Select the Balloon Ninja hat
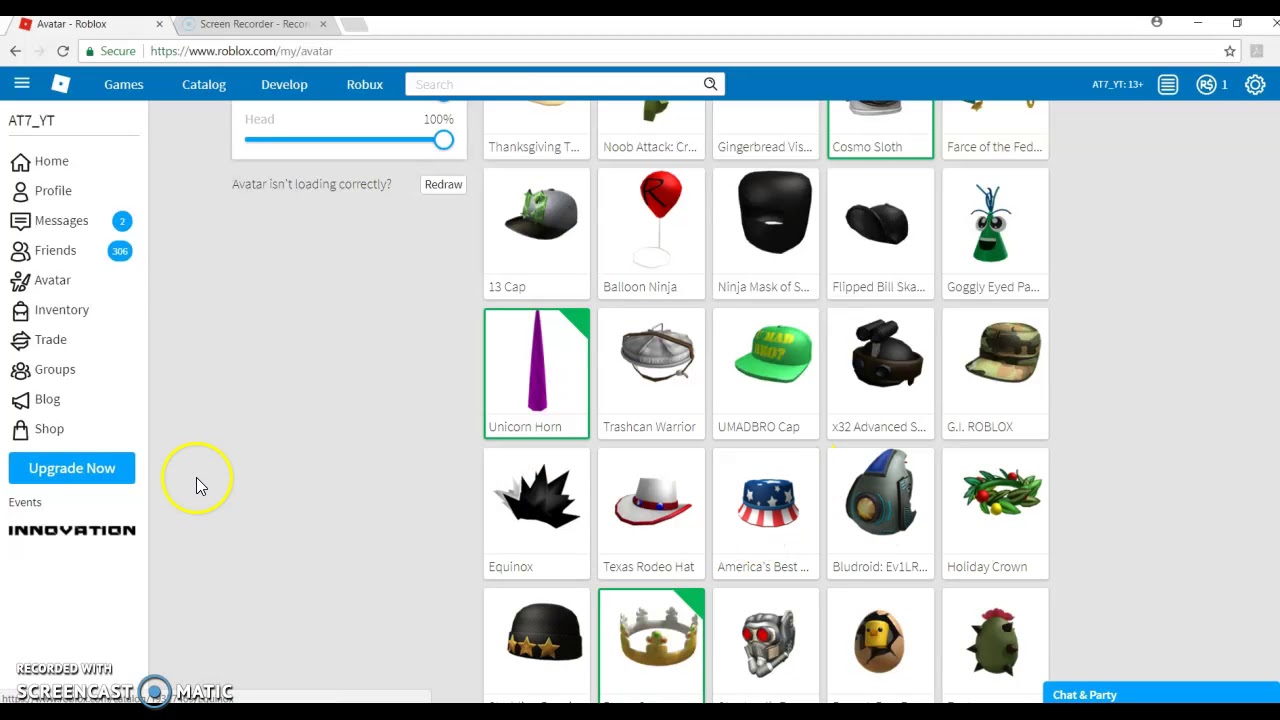Screen dimensions: 1280x720 [651, 233]
